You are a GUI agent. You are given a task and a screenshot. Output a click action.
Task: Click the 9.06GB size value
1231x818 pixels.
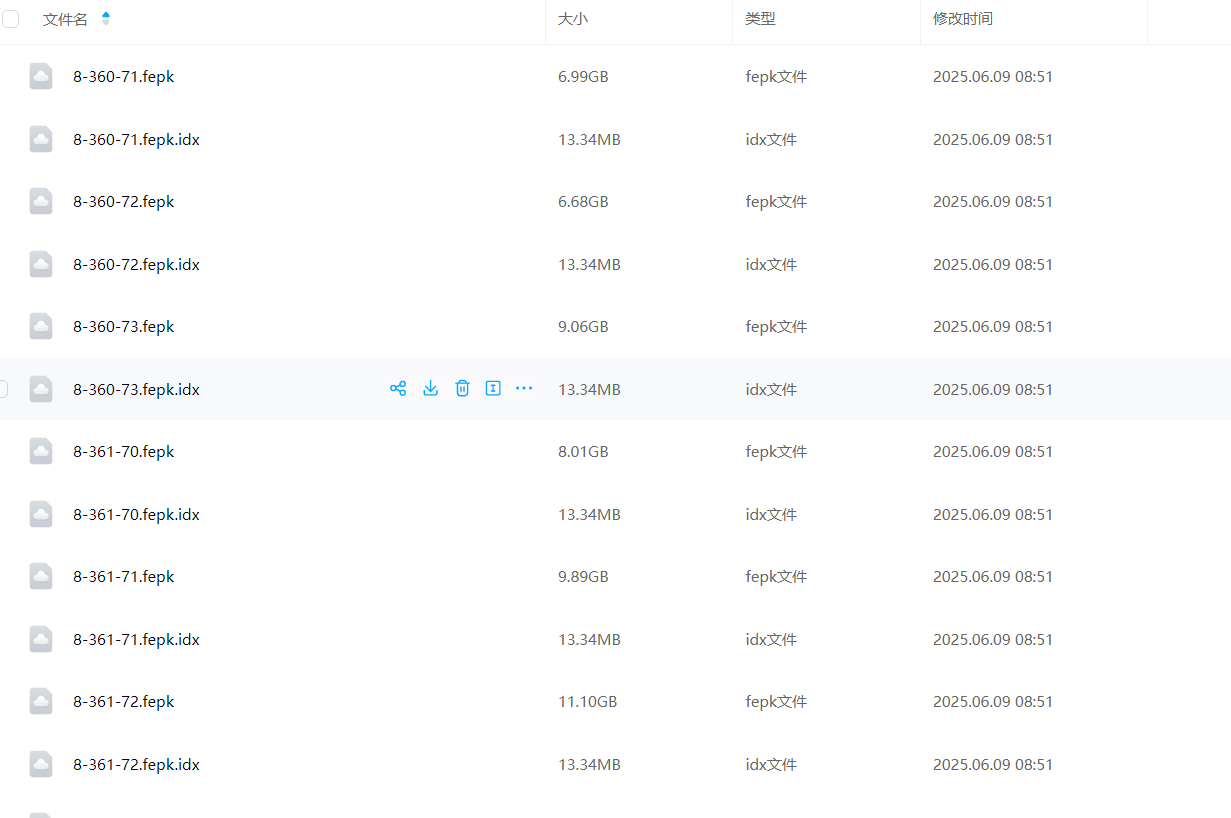pyautogui.click(x=583, y=326)
